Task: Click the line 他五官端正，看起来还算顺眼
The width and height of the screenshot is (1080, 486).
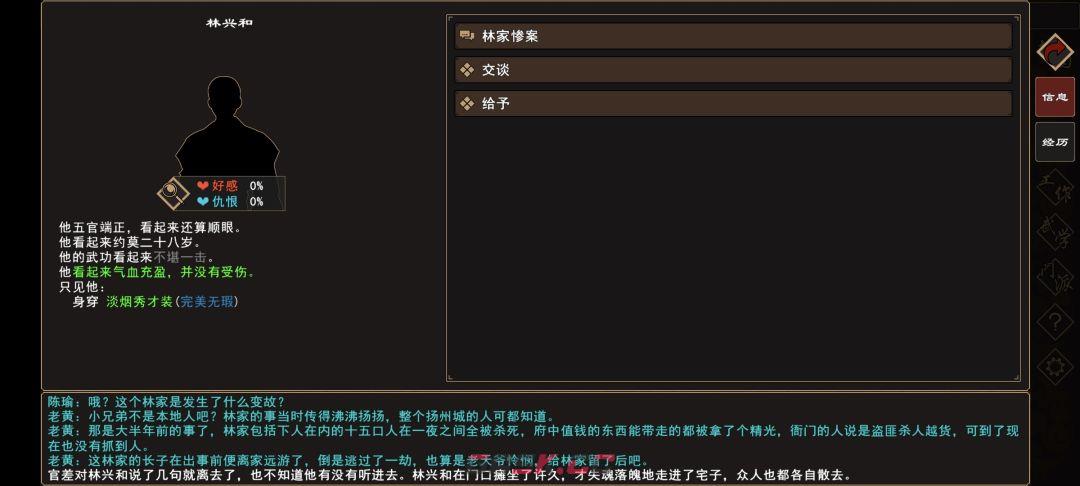Action: coord(150,227)
